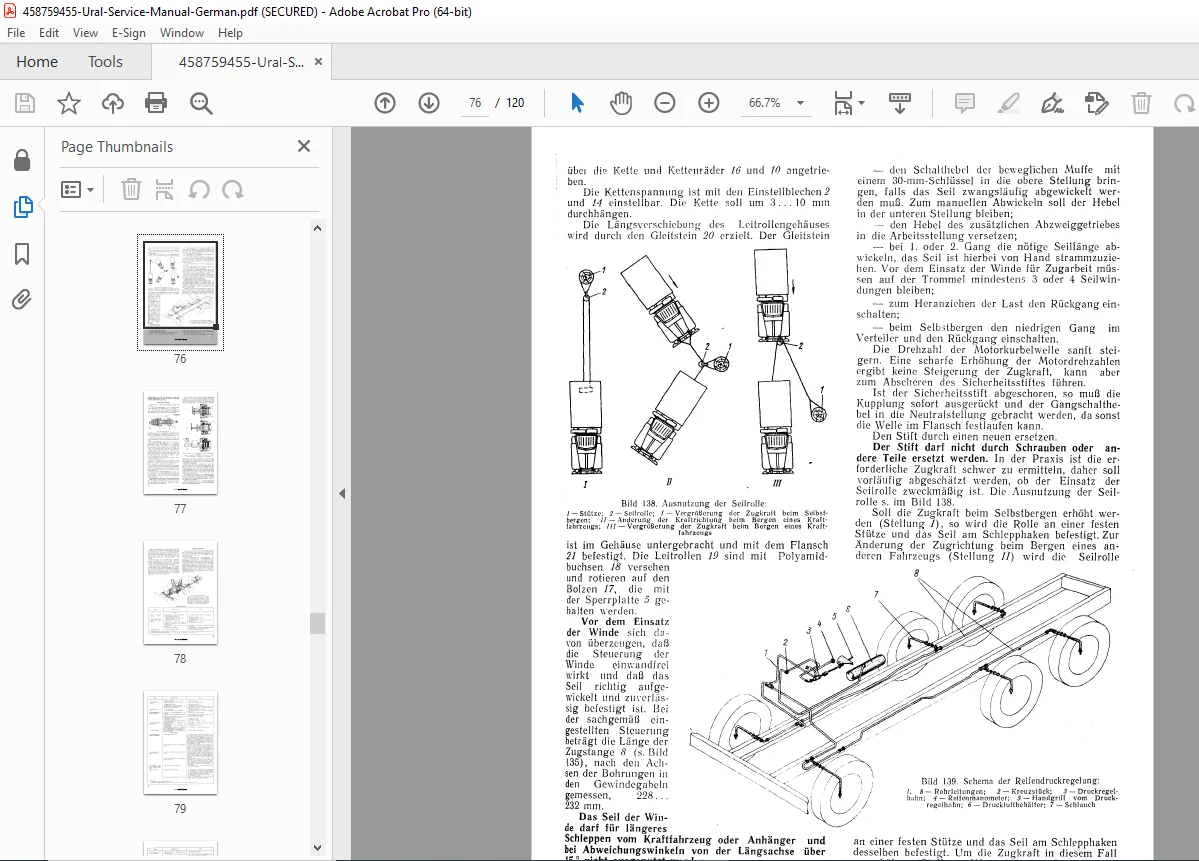Click the insert page break icon in thumbnails panel
The image size is (1199, 861).
[x=164, y=189]
